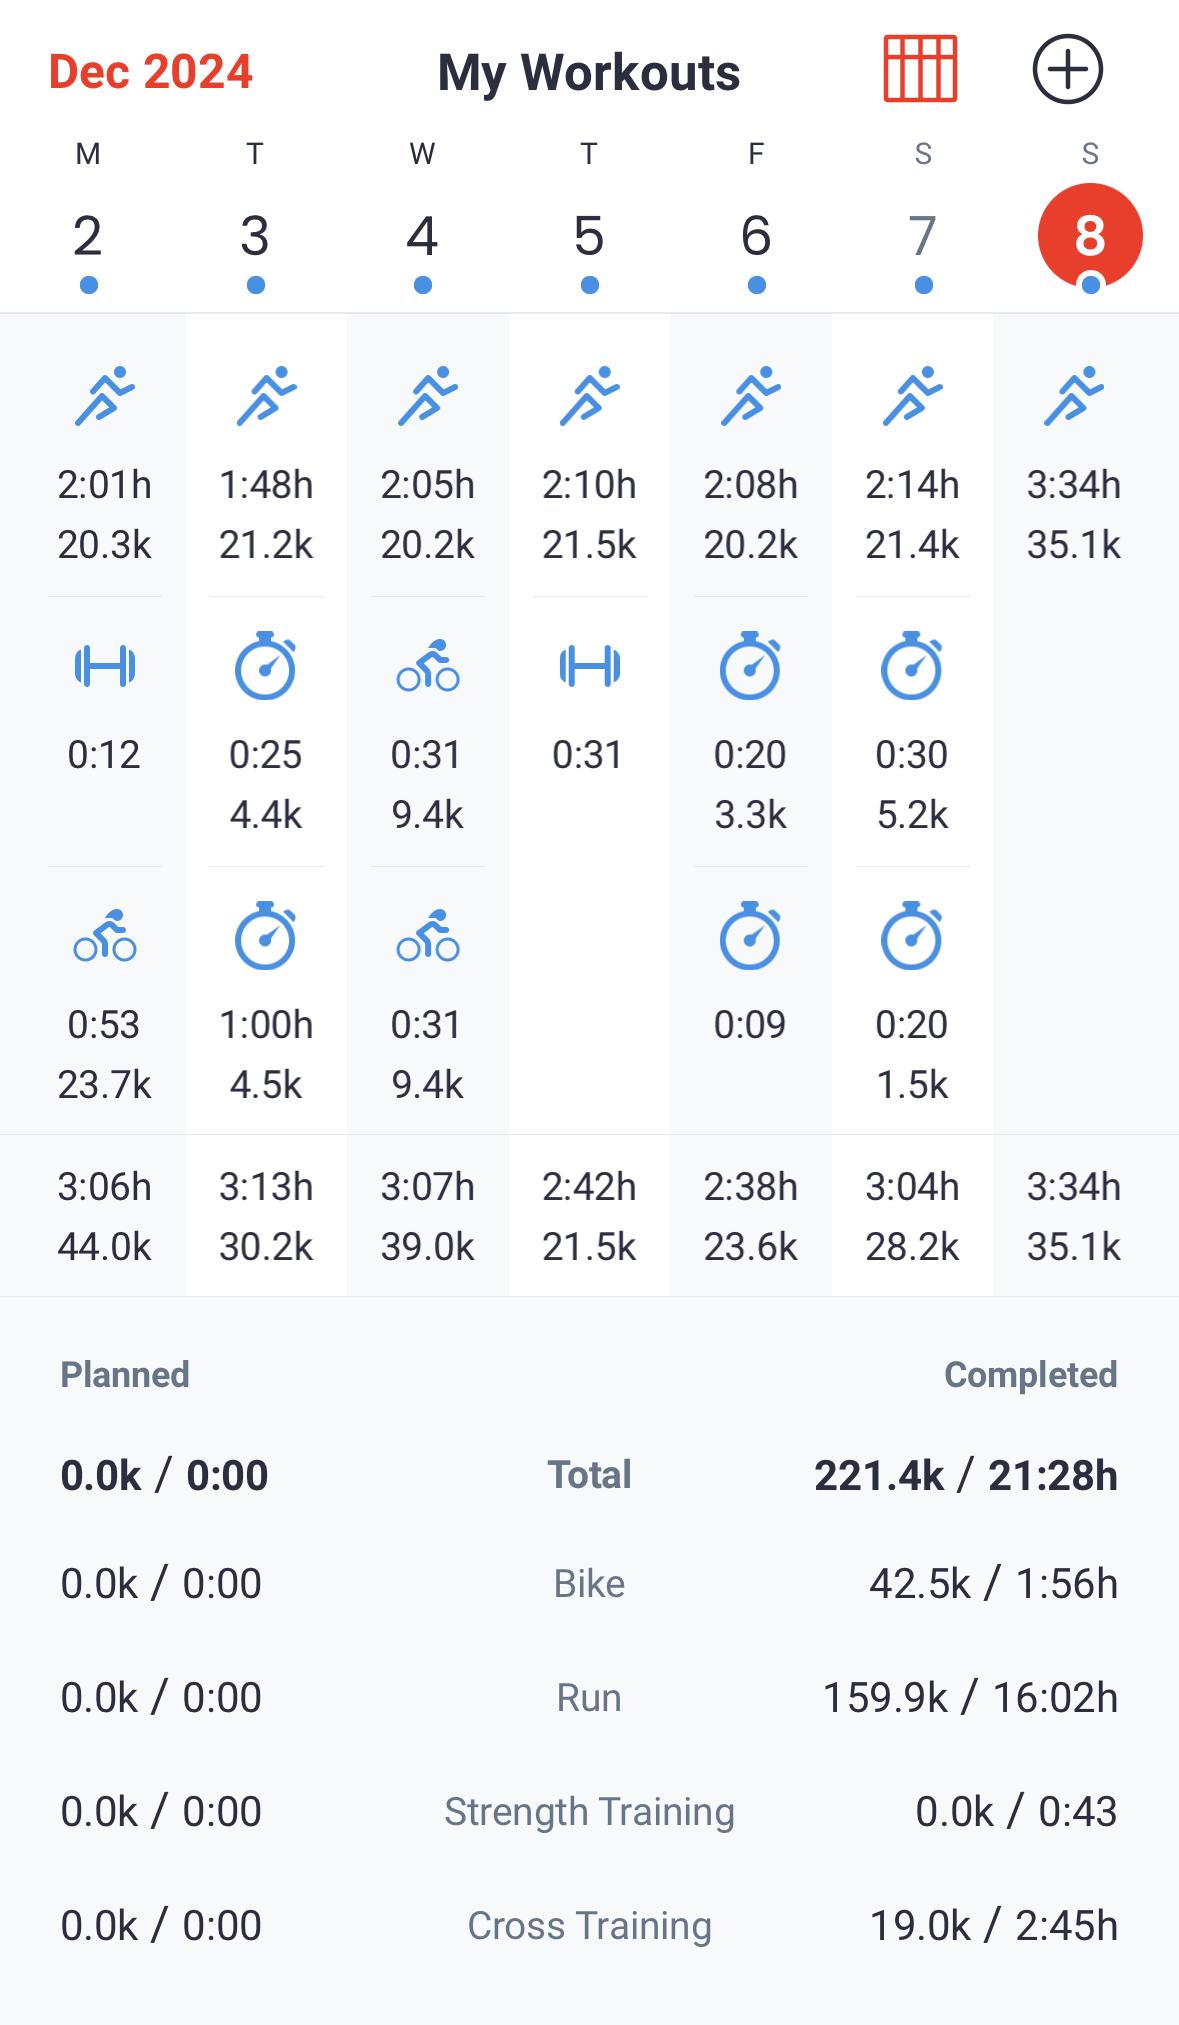Open Wednesday's first 9.4k cycling icon
Screen dimensions: 1179x2025
point(427,666)
